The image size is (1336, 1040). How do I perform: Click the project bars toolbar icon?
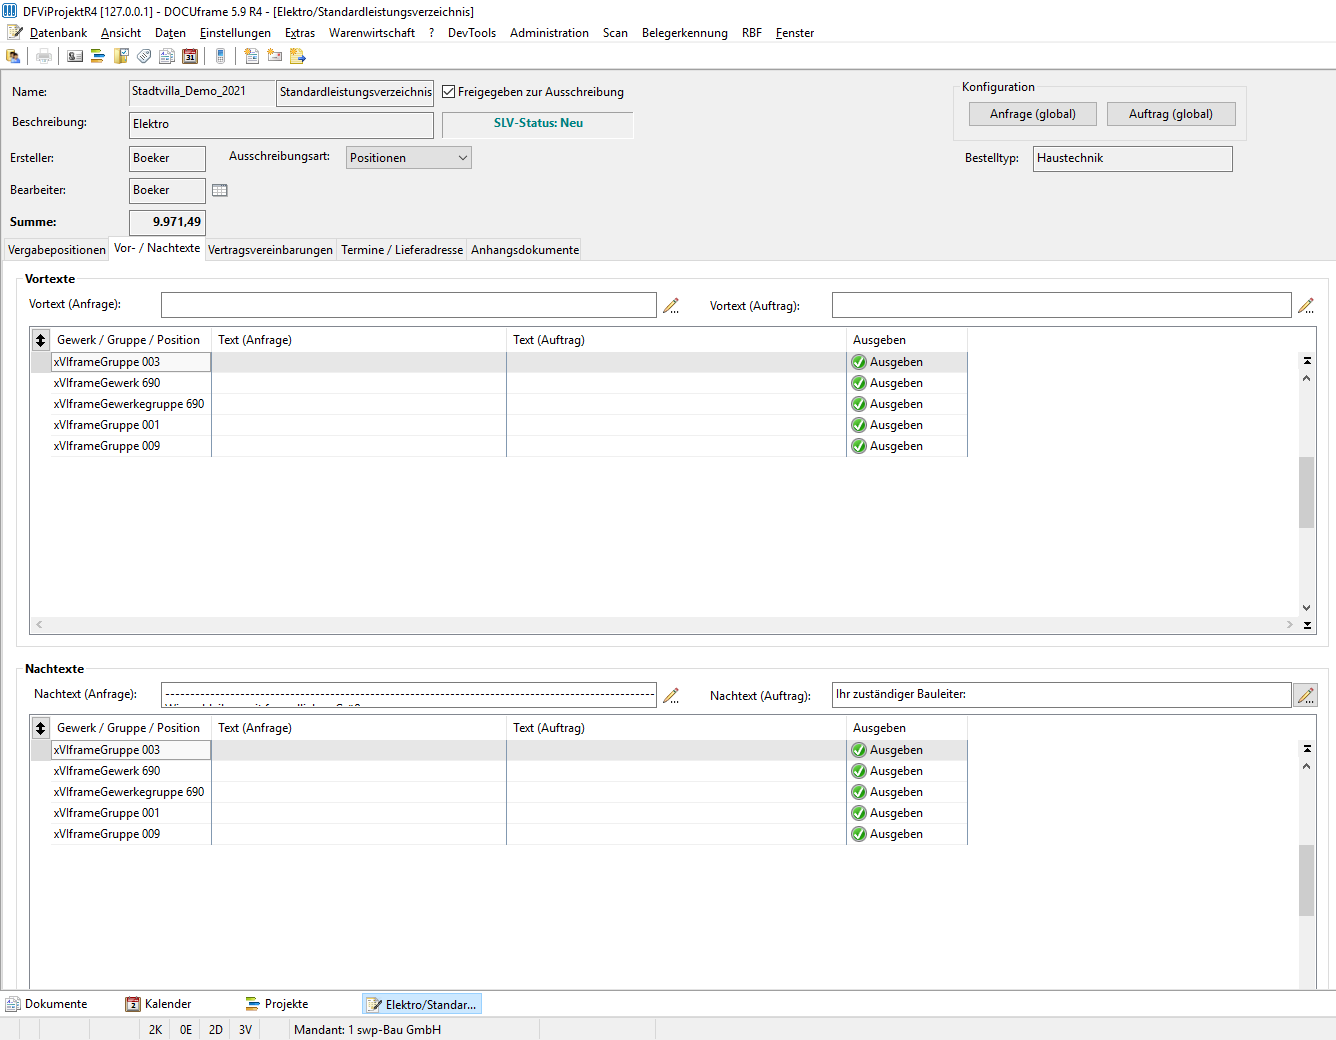click(98, 56)
